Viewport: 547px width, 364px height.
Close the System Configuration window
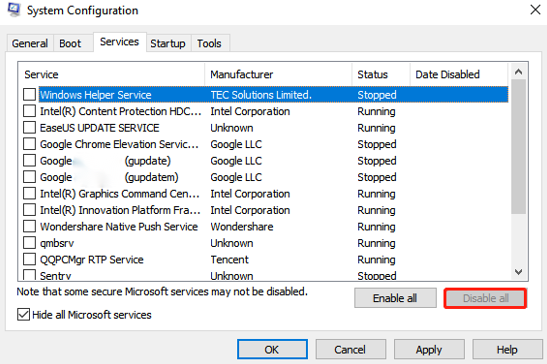click(535, 10)
